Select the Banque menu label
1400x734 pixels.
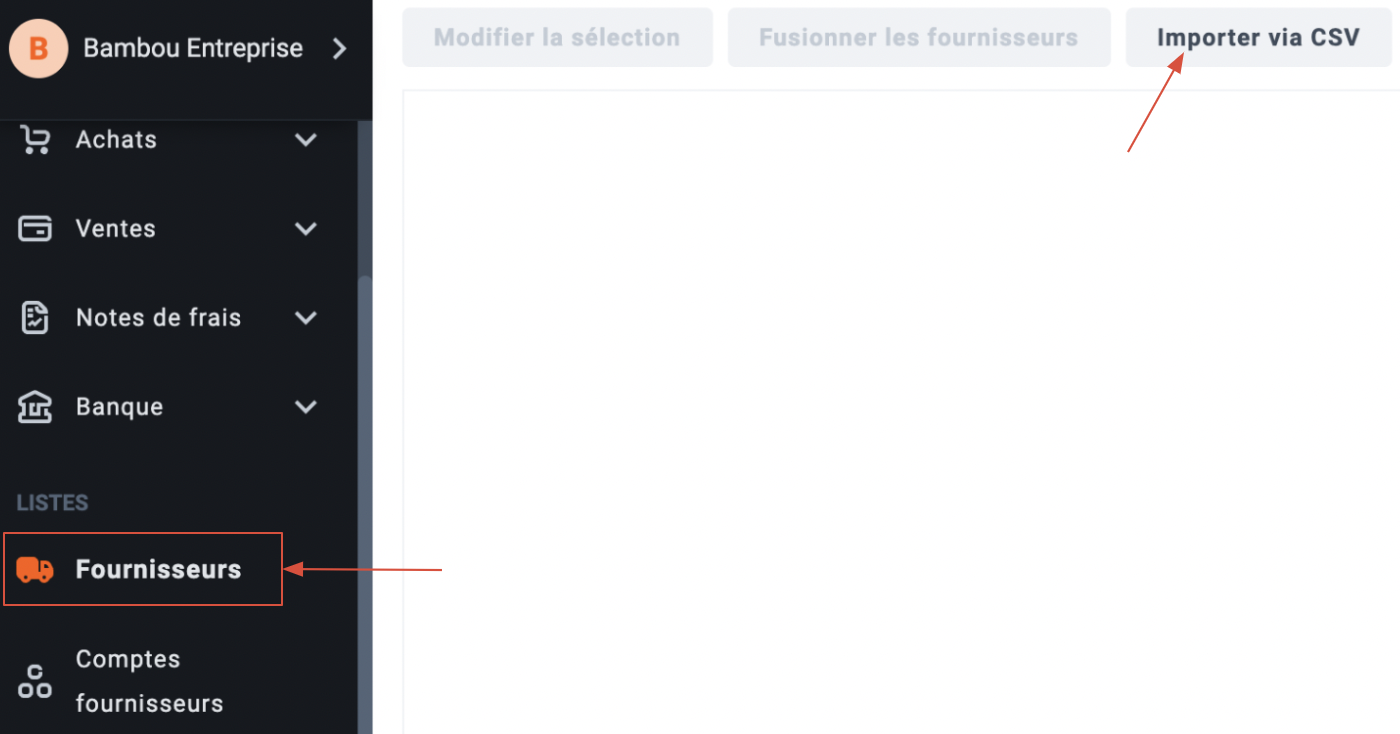click(x=119, y=407)
